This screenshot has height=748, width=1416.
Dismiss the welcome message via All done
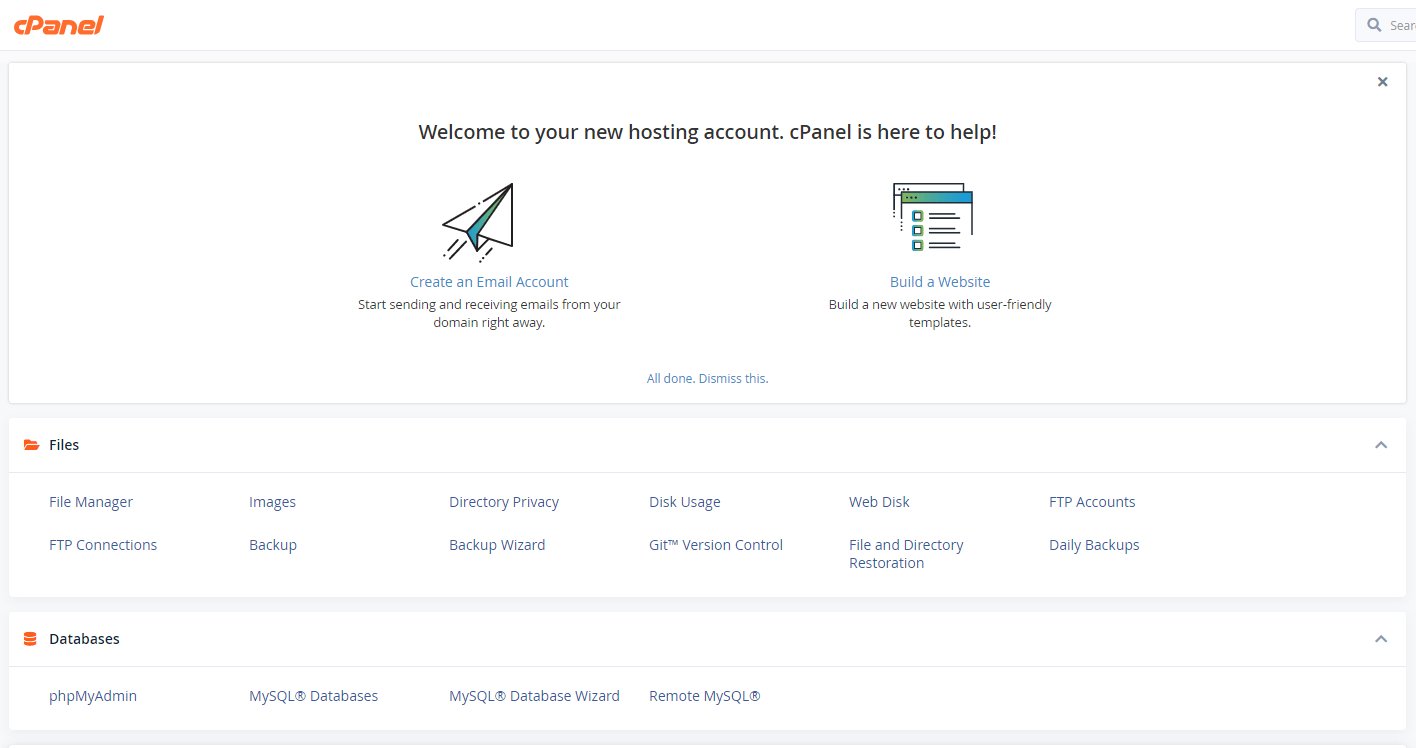point(707,378)
